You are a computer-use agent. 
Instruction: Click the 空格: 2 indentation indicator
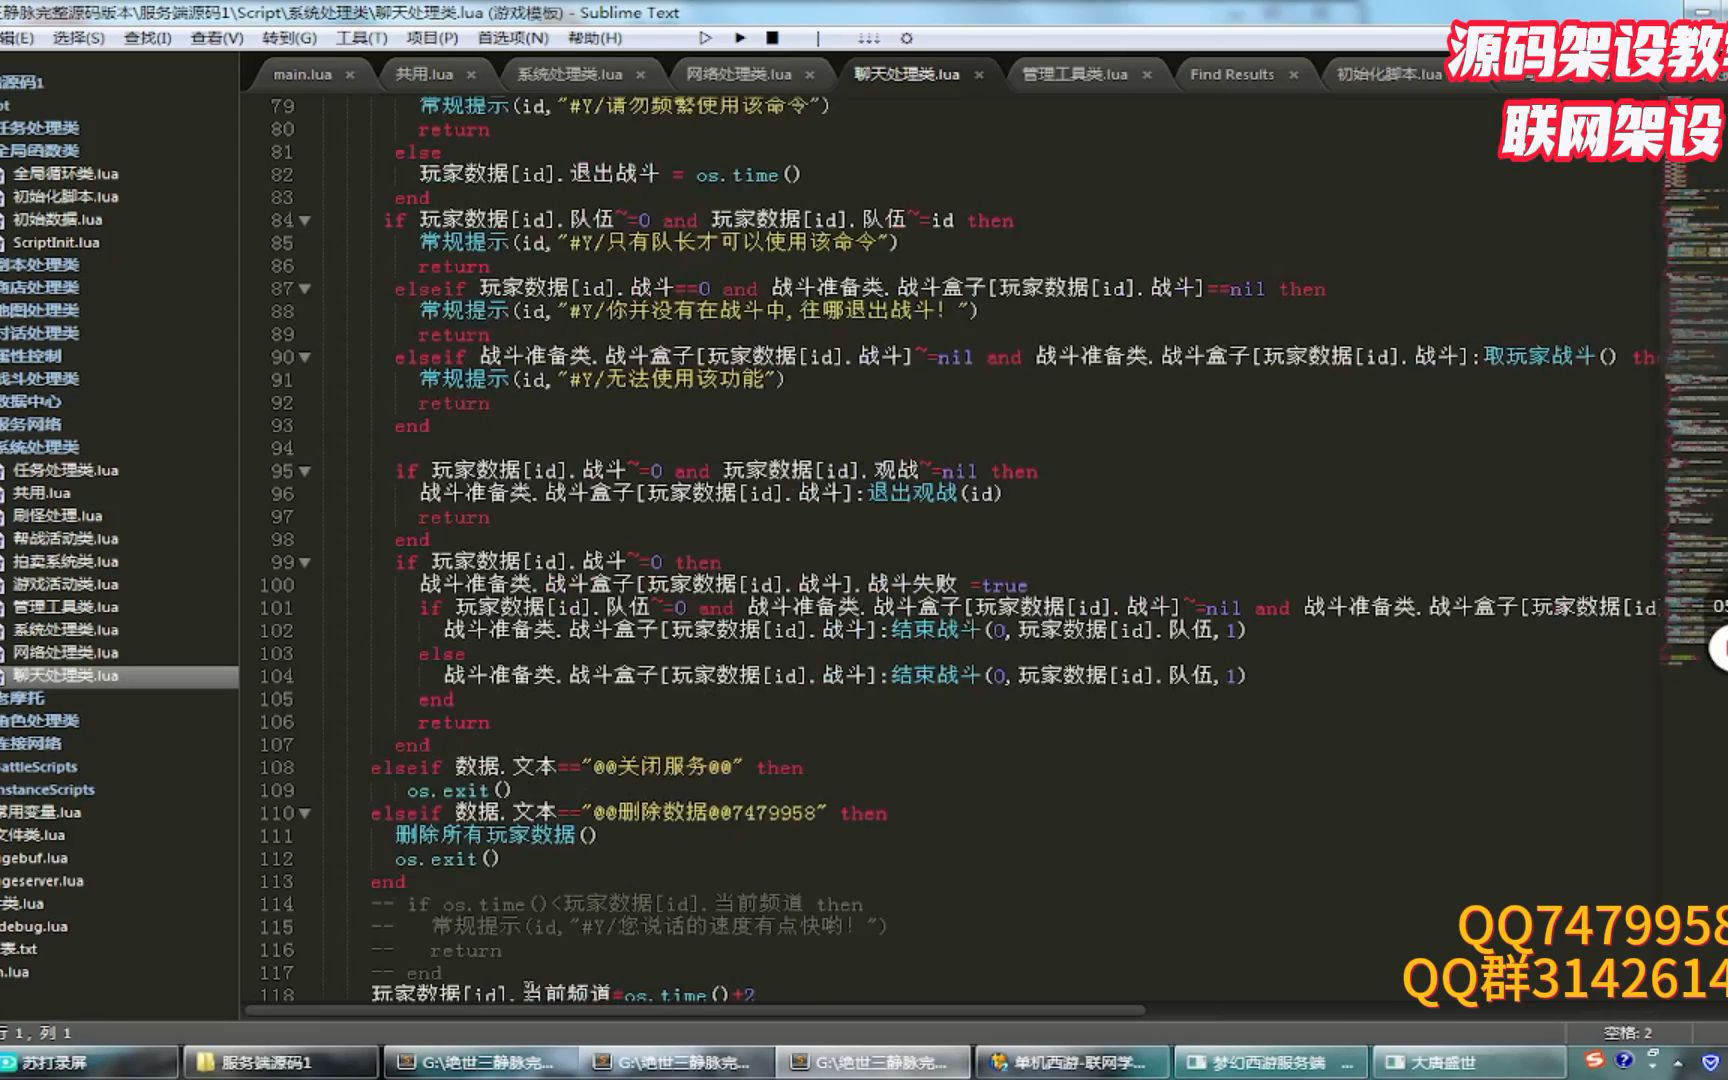pos(1628,1033)
